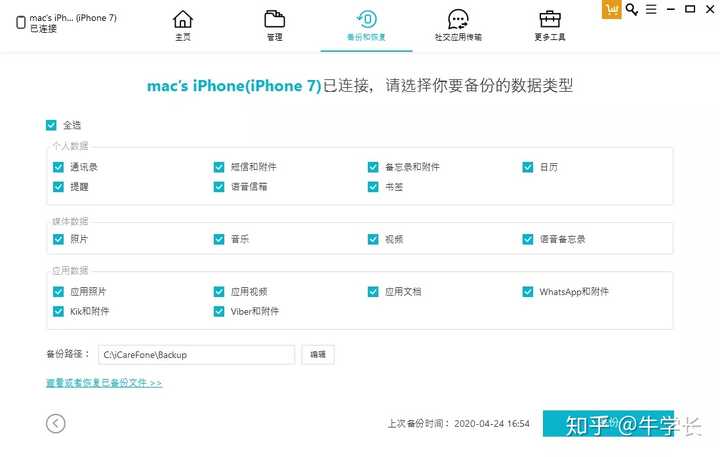Viewport: 720px width, 457px height.
Task: Disable the Viber和附件 checkbox
Action: [219, 311]
